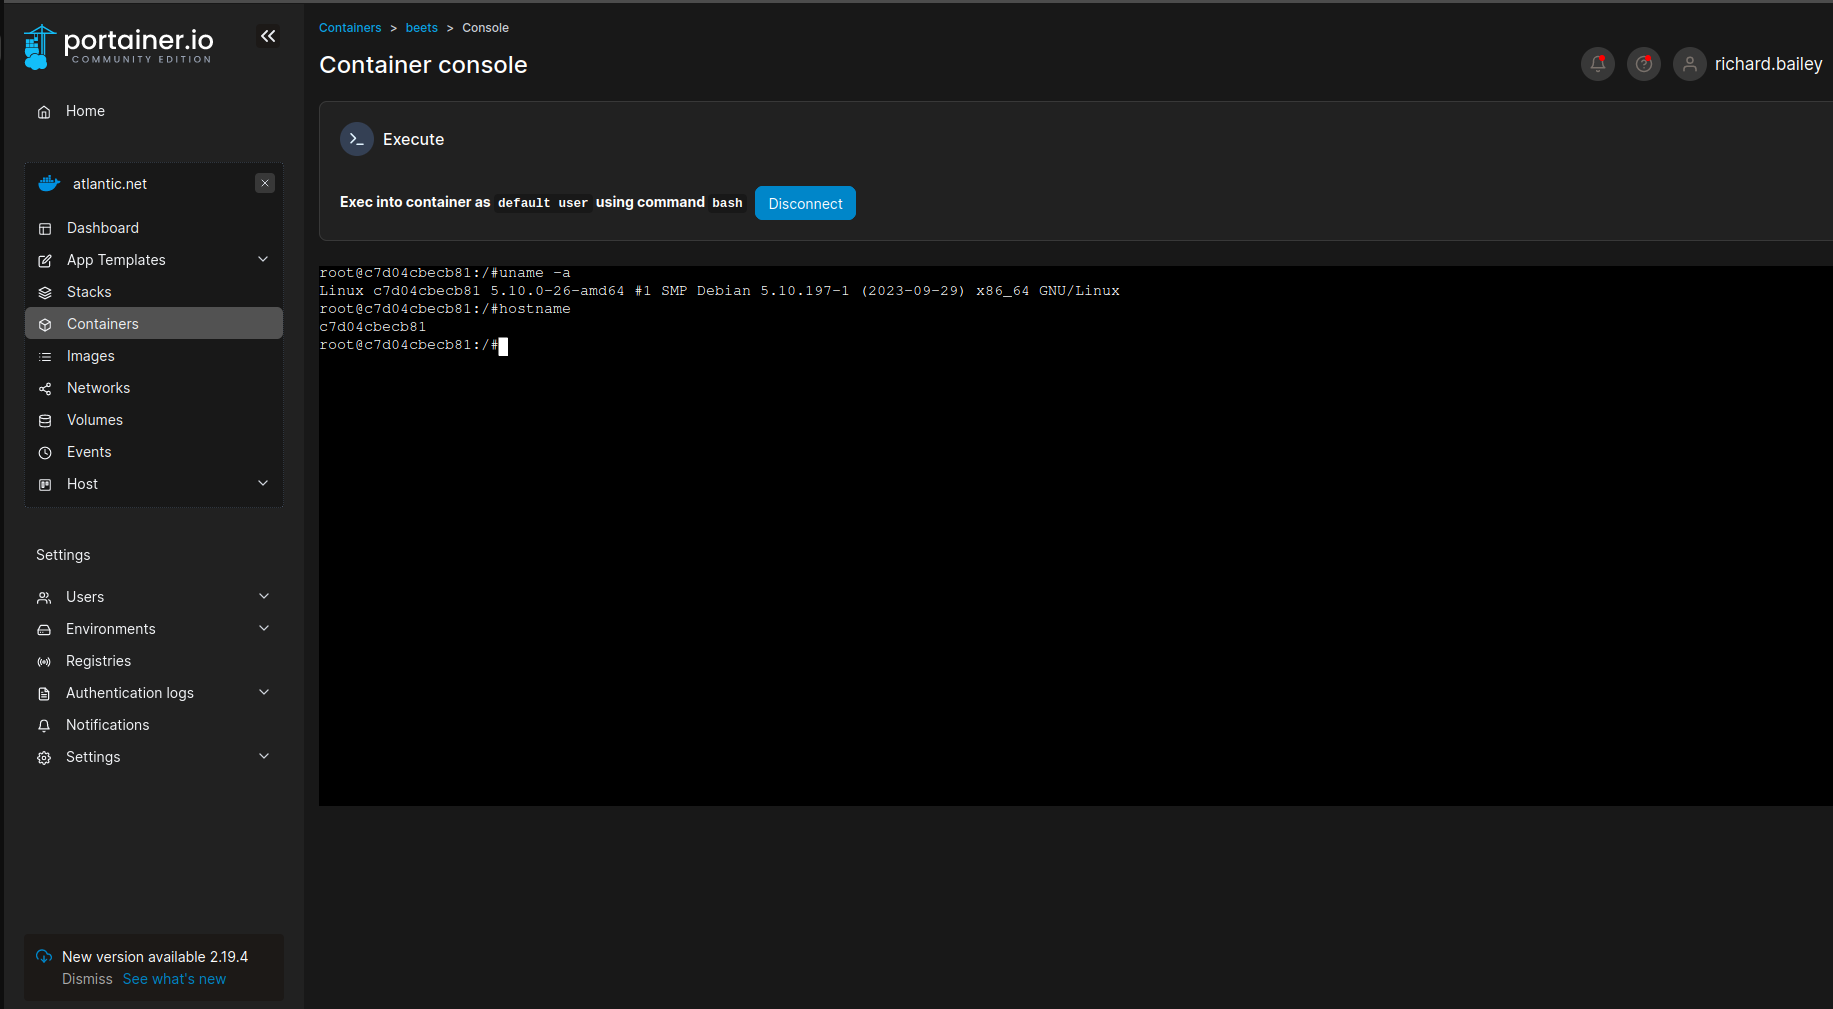Expand the Settings submenu chevron
1833x1009 pixels.
point(264,756)
